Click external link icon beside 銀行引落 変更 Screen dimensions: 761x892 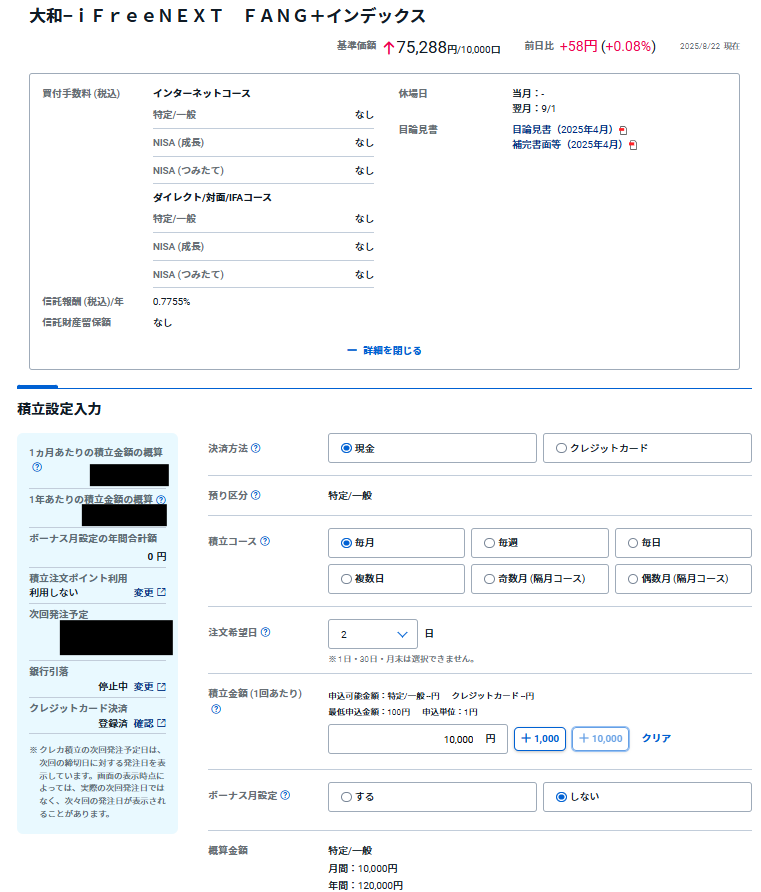[162, 687]
